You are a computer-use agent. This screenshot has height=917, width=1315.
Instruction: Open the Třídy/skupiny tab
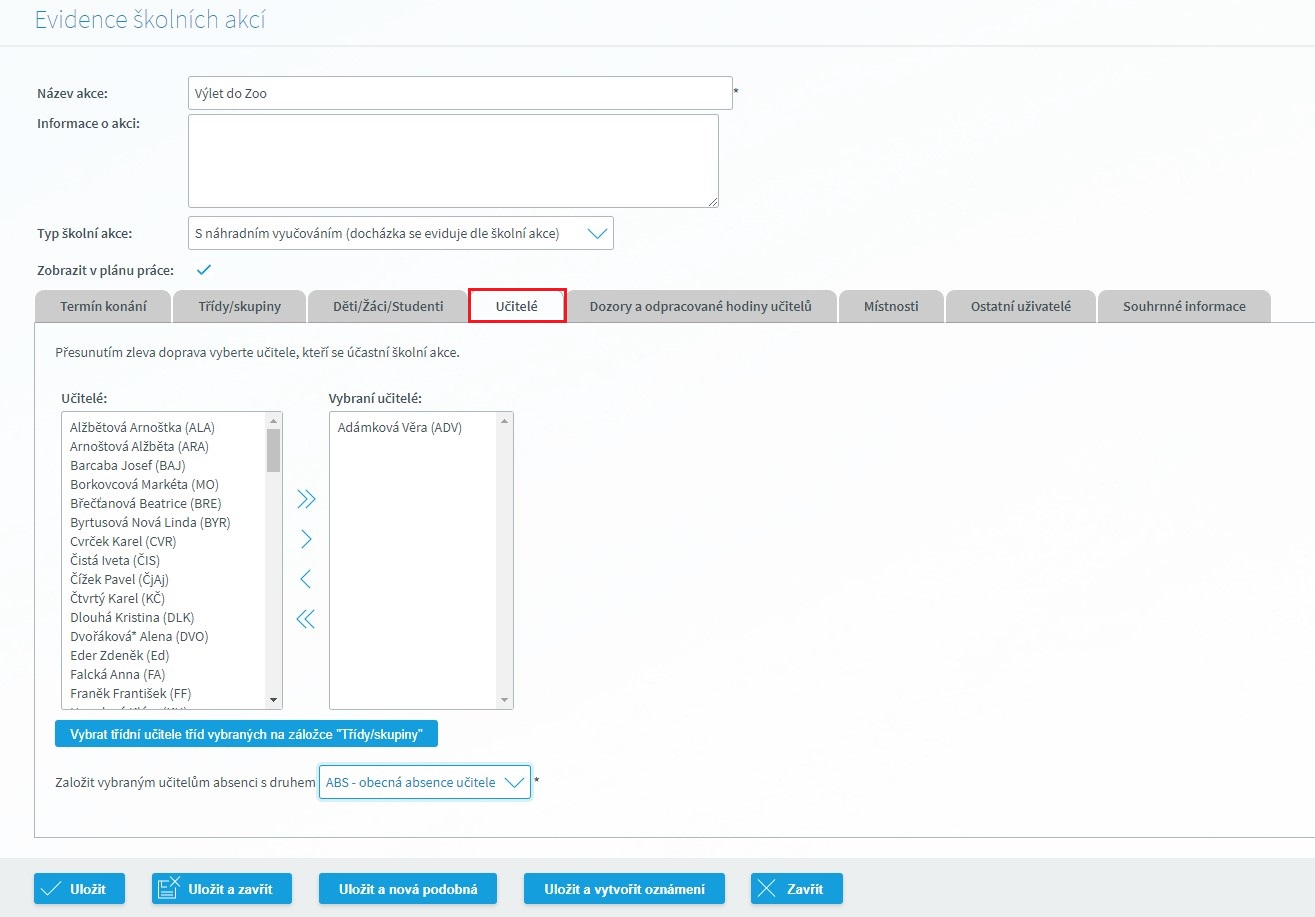pos(239,306)
